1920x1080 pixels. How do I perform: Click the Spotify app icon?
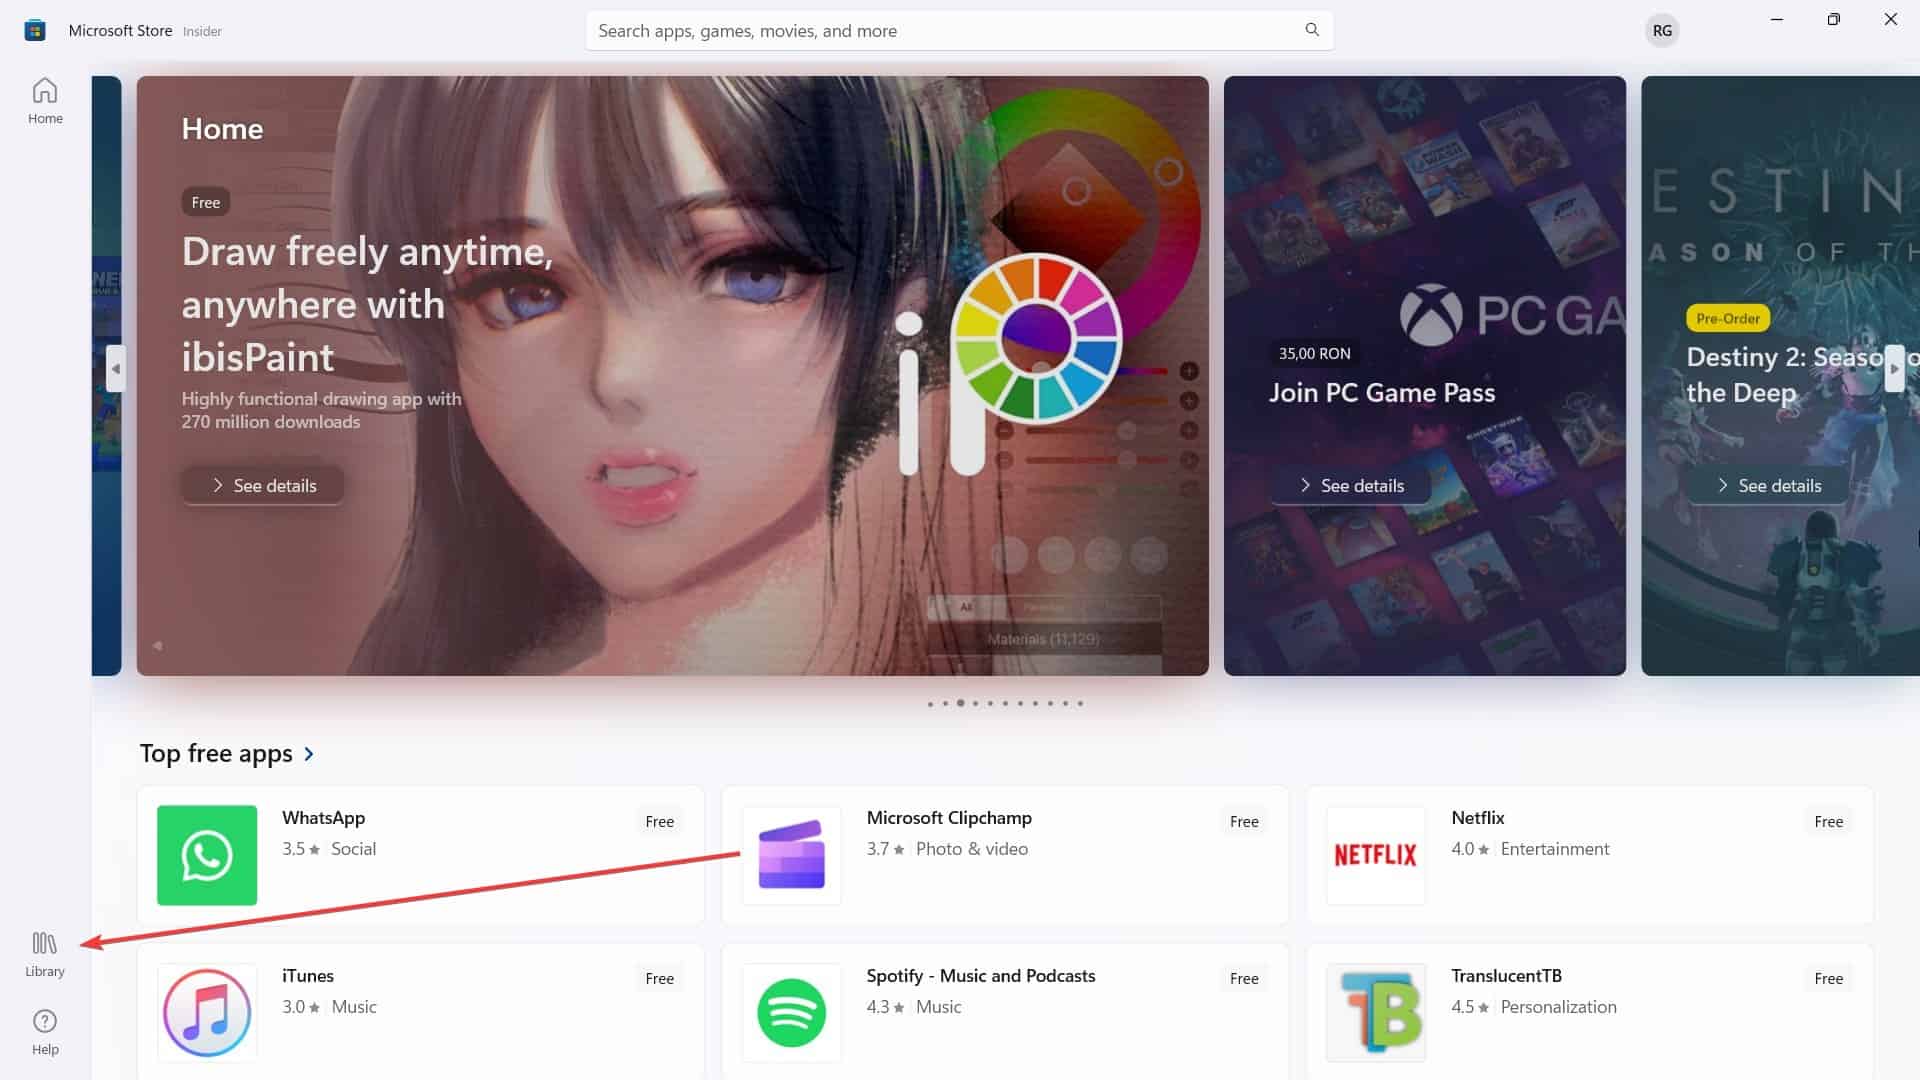793,1013
